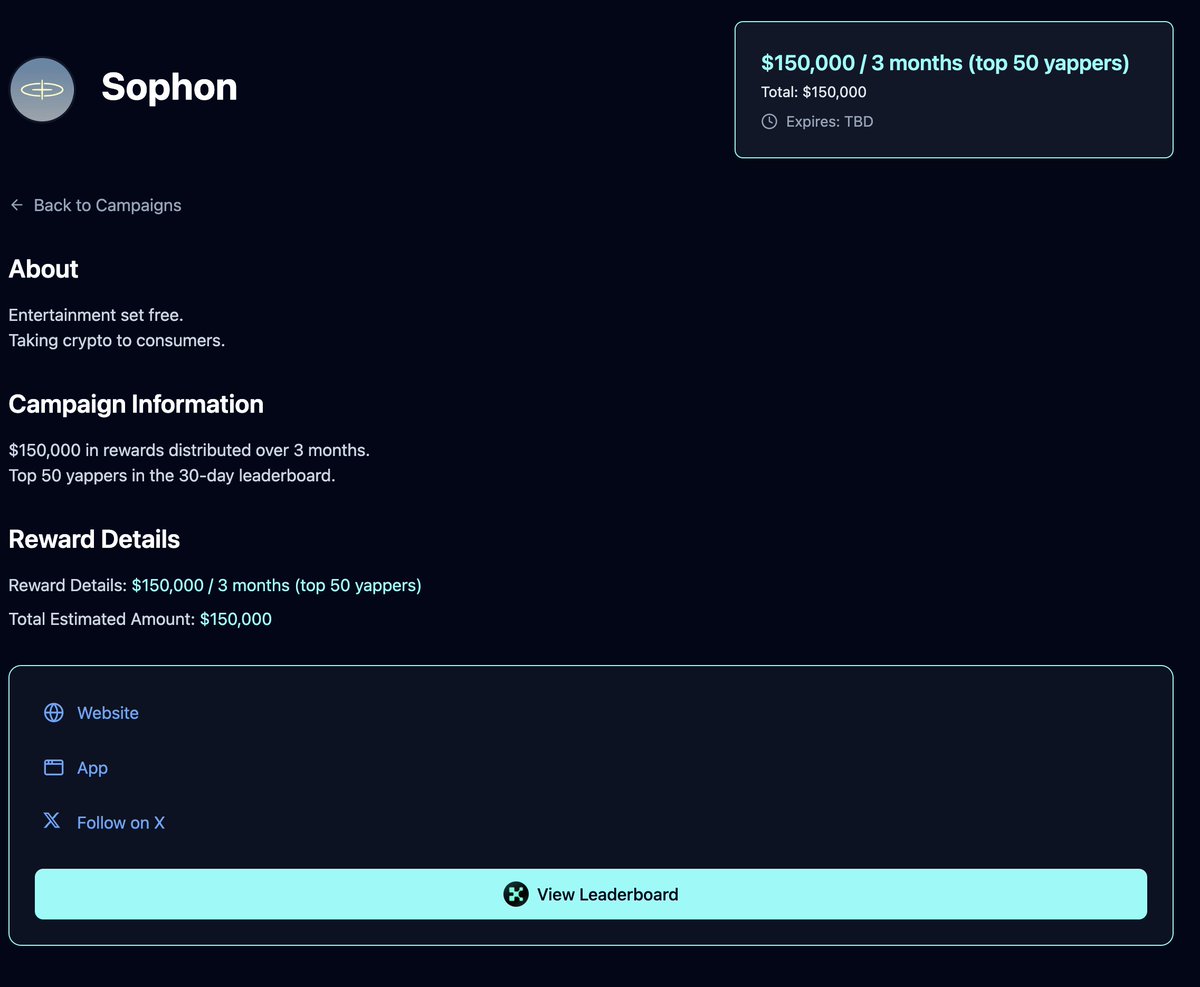Open the Follow on X link
This screenshot has width=1200, height=987.
tap(121, 823)
